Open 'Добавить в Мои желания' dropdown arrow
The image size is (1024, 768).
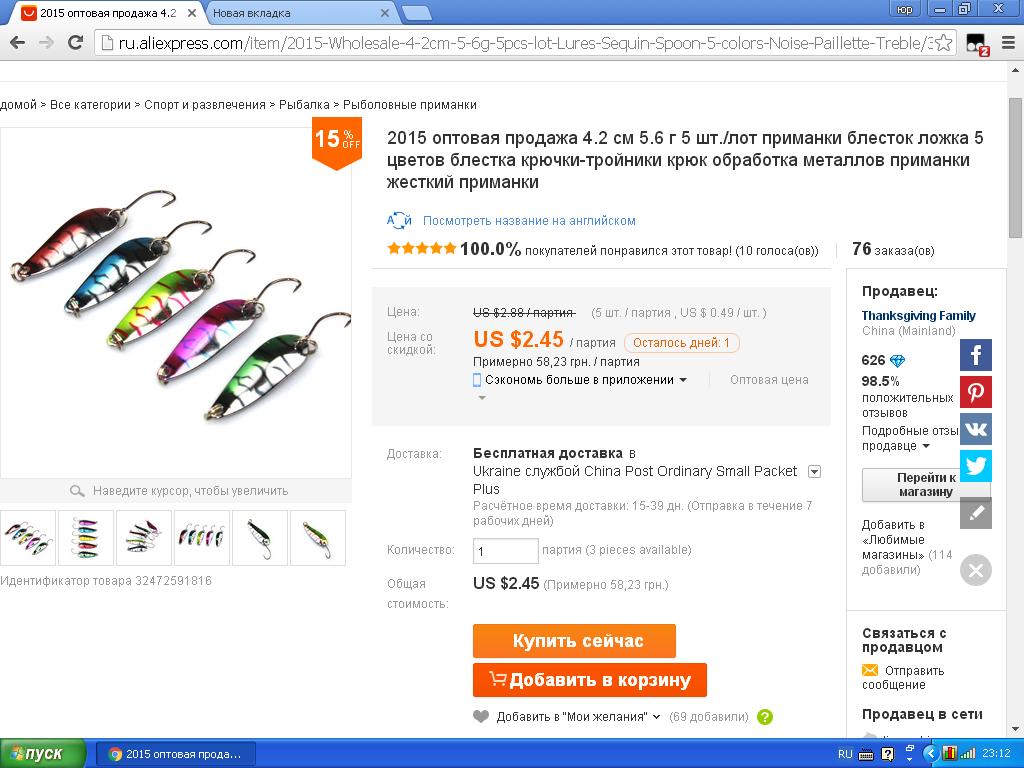(656, 717)
